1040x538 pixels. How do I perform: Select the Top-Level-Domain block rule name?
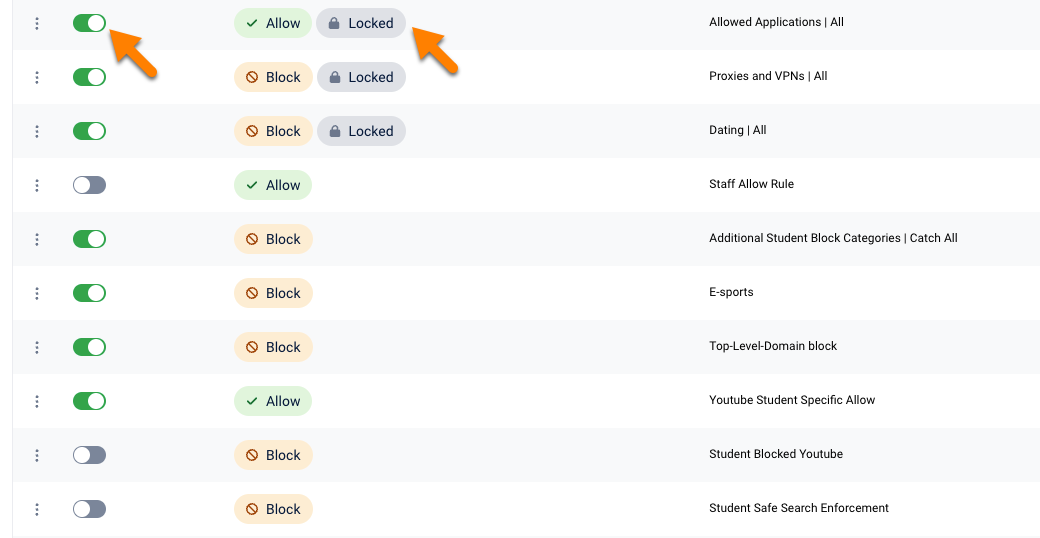[772, 346]
